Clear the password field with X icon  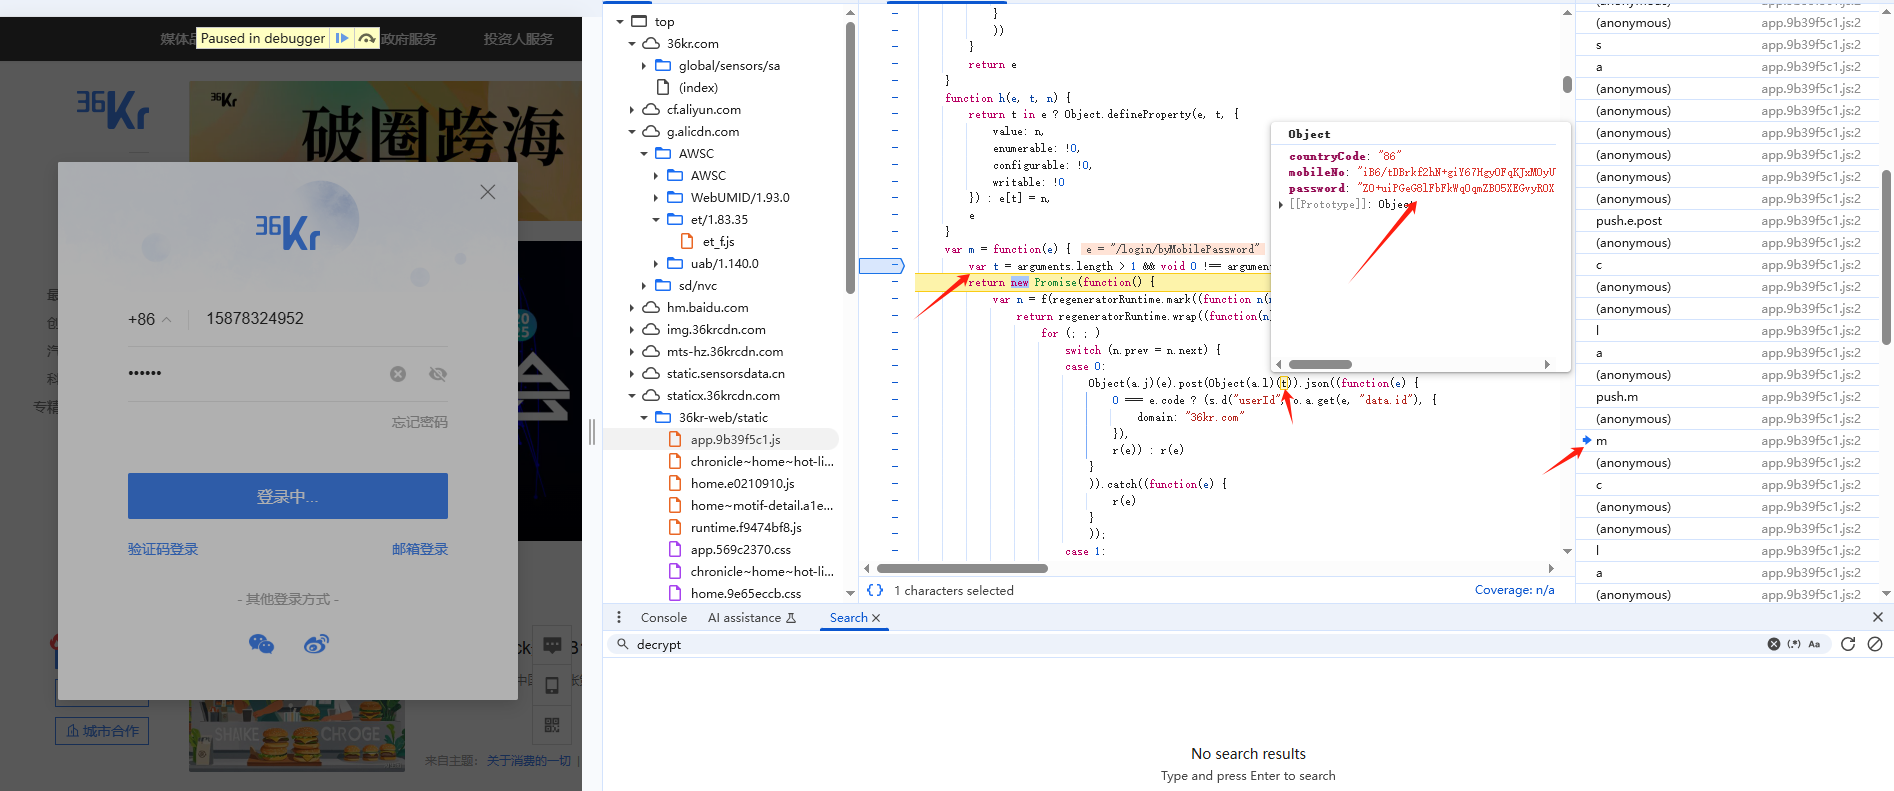click(x=398, y=374)
